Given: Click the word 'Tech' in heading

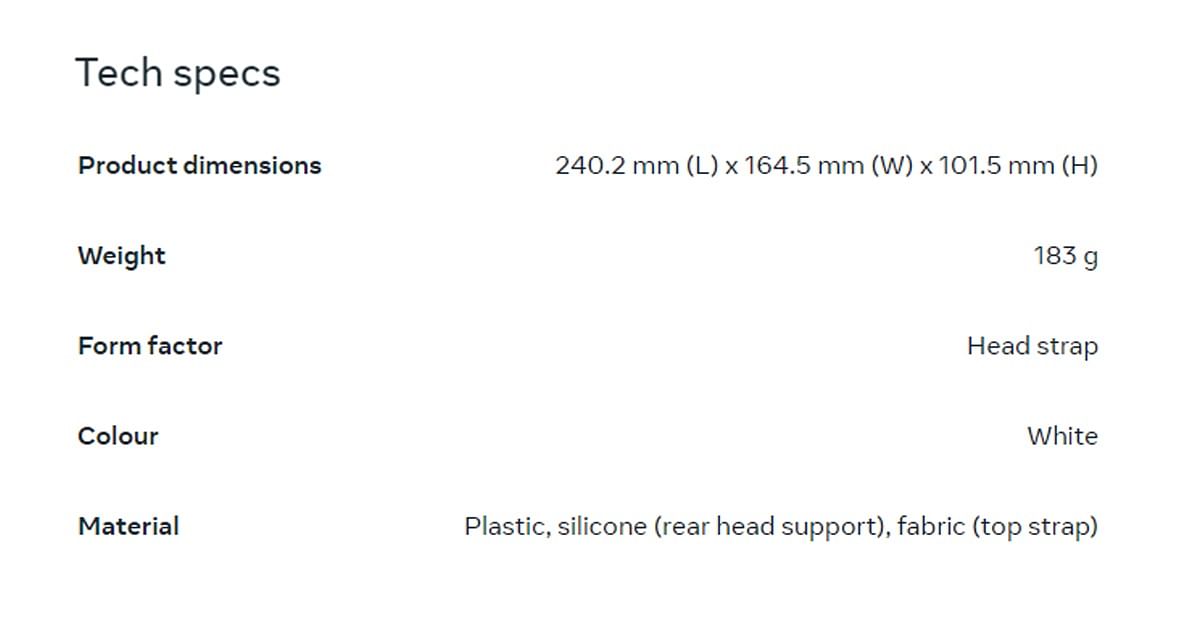Looking at the screenshot, I should [119, 73].
